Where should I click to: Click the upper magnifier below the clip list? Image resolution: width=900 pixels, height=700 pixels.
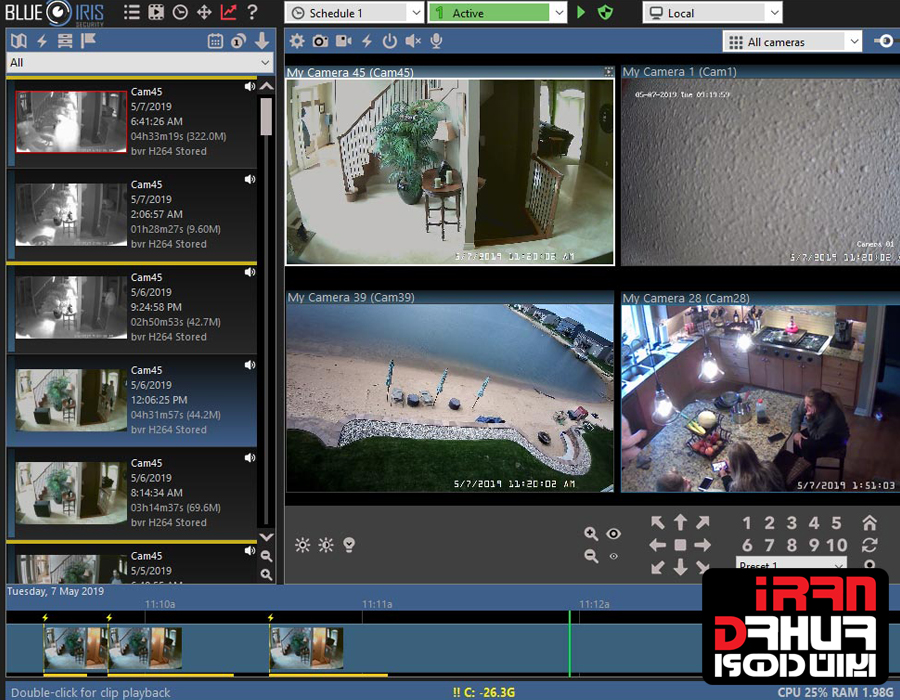[x=266, y=556]
